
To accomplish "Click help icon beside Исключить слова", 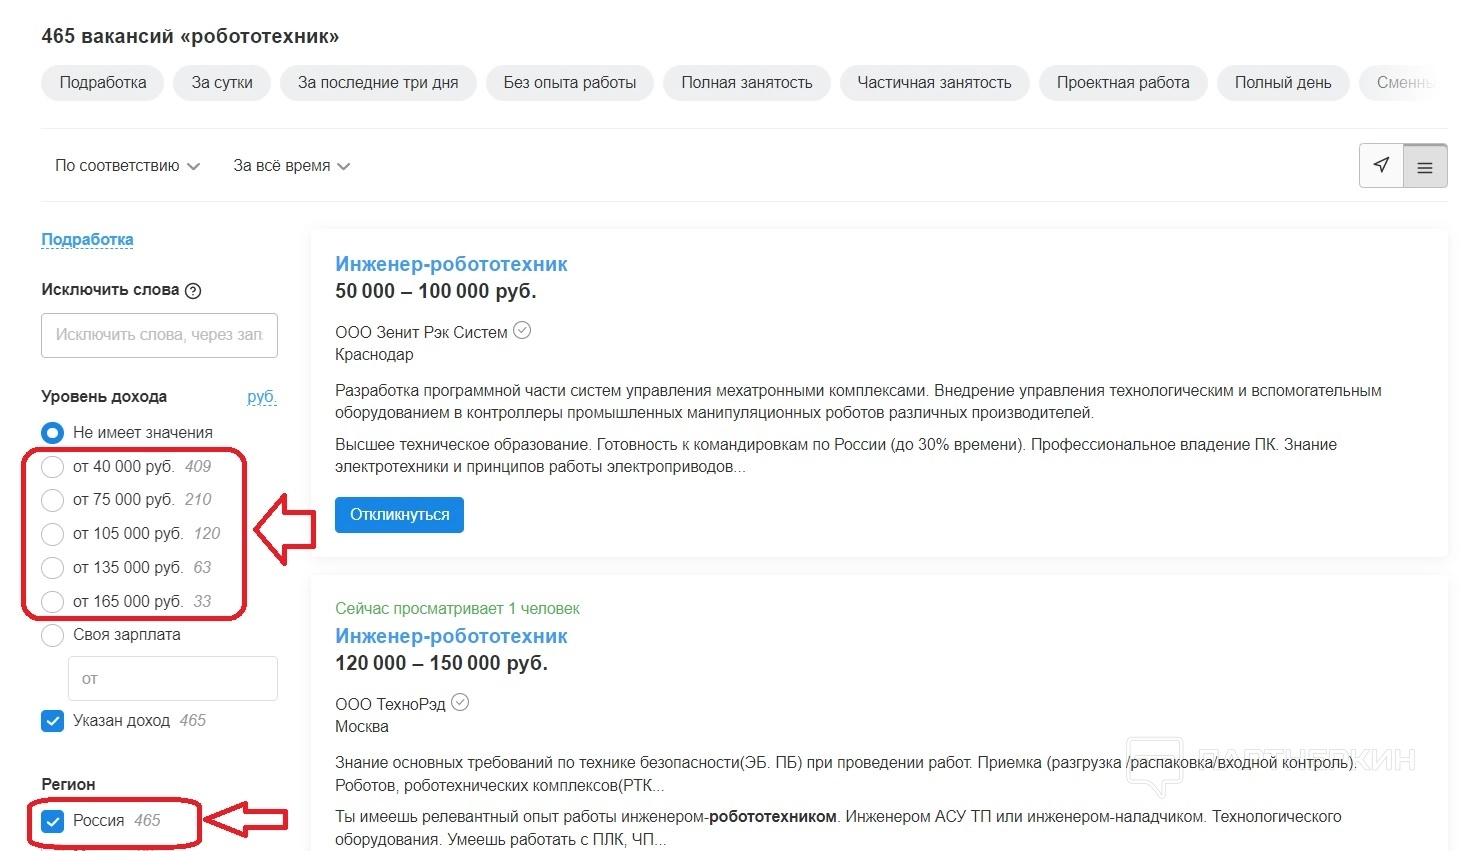I will (193, 291).
